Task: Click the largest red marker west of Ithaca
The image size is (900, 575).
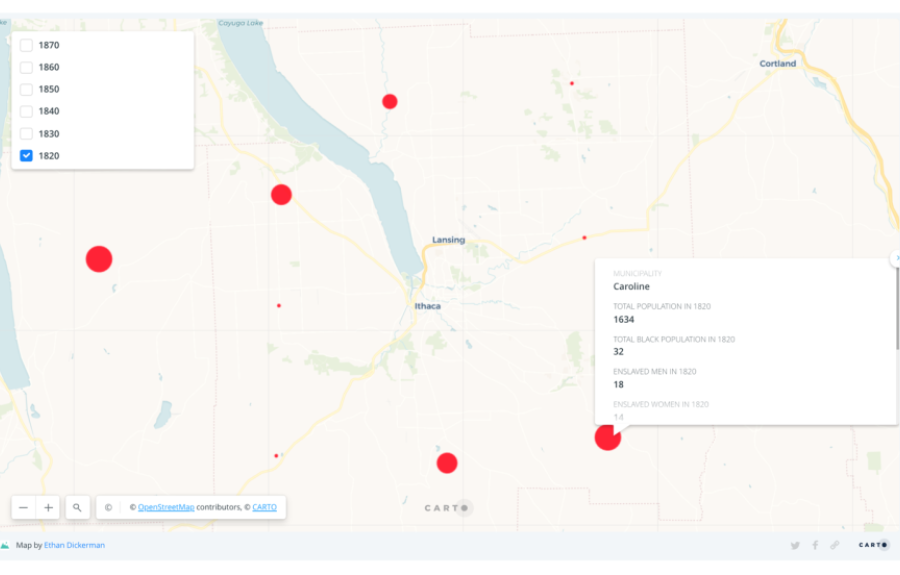Action: click(x=98, y=259)
